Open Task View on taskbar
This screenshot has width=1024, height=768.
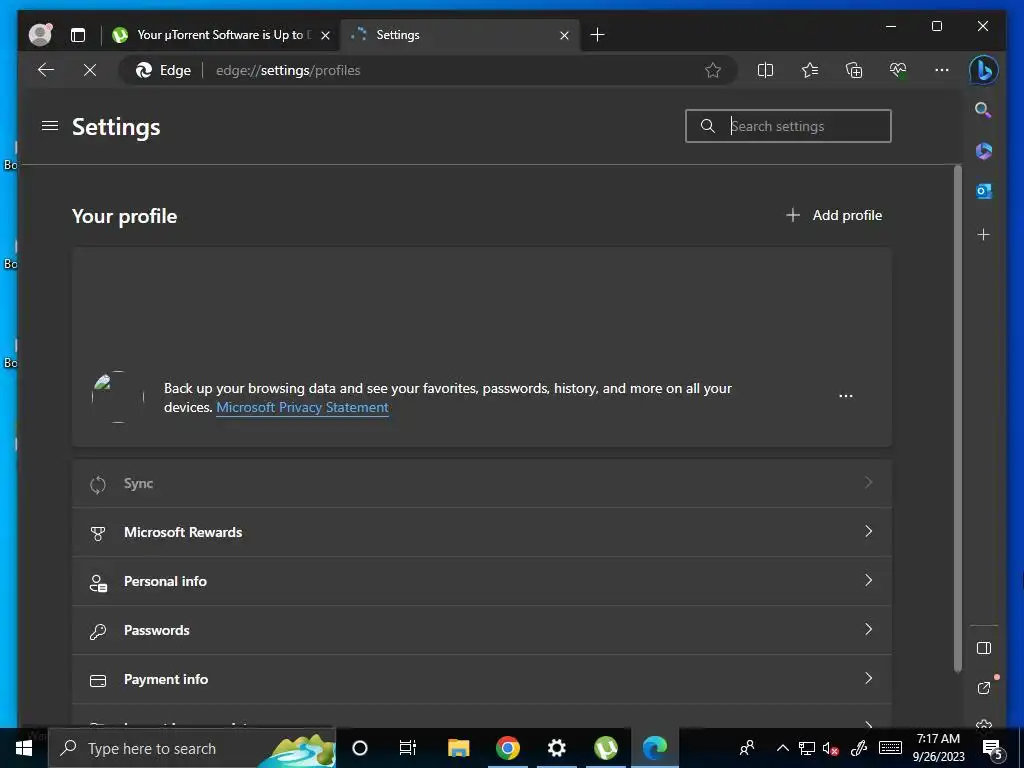click(408, 748)
